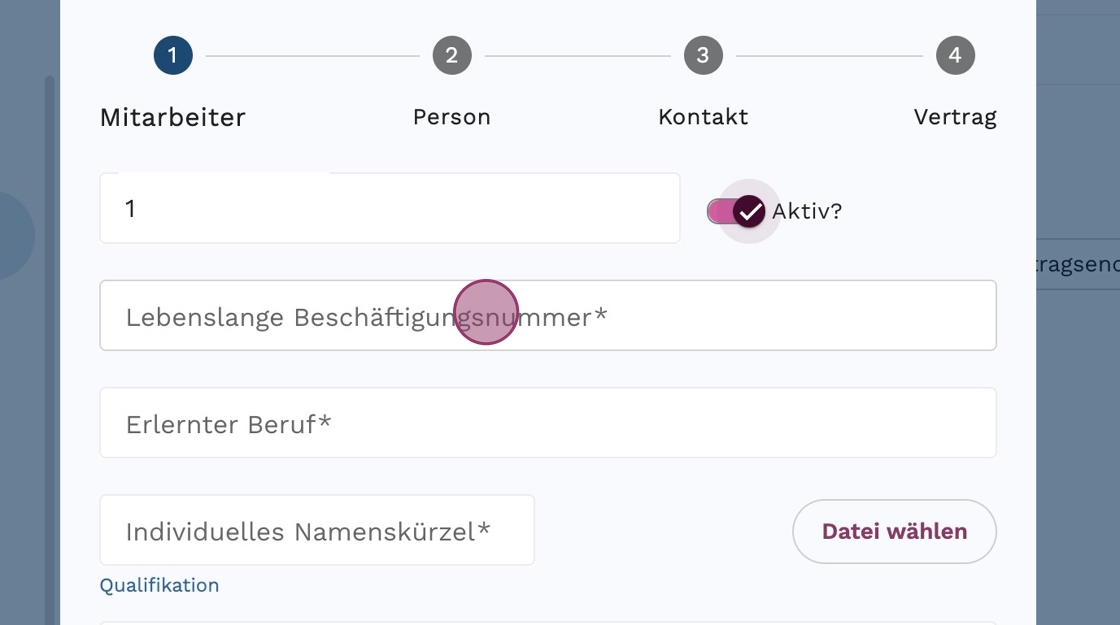Click the vertical scrollbar behind the dialog
The image size is (1120, 625).
click(49, 350)
